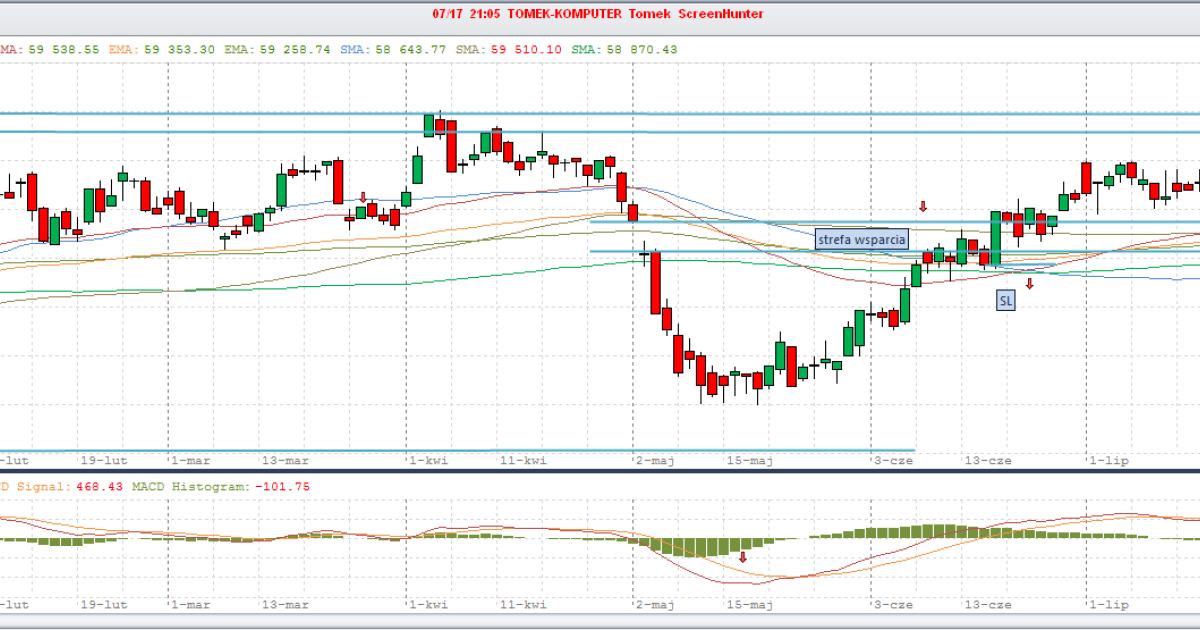
Task: Select the SL annotation box
Action: pyautogui.click(x=1005, y=299)
